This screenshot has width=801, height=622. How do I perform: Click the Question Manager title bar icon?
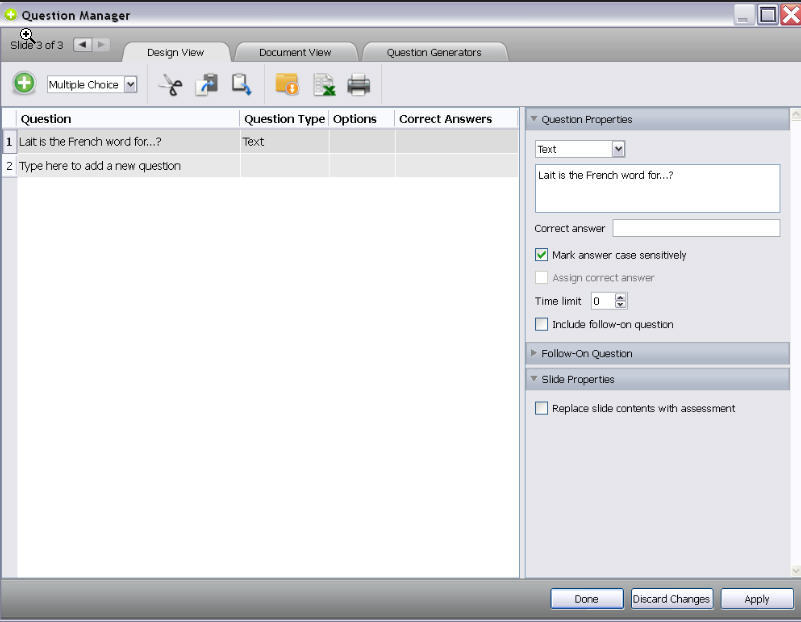[x=11, y=15]
